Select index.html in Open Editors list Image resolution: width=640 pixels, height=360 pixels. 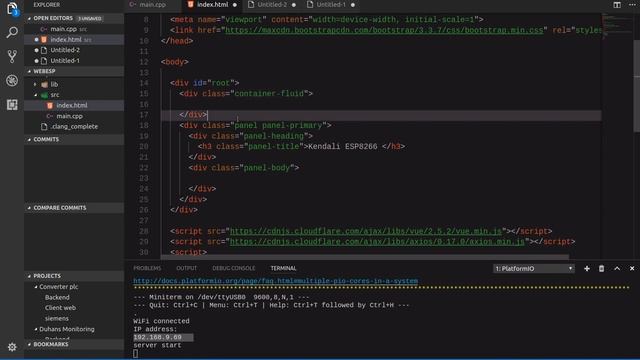click(74, 40)
